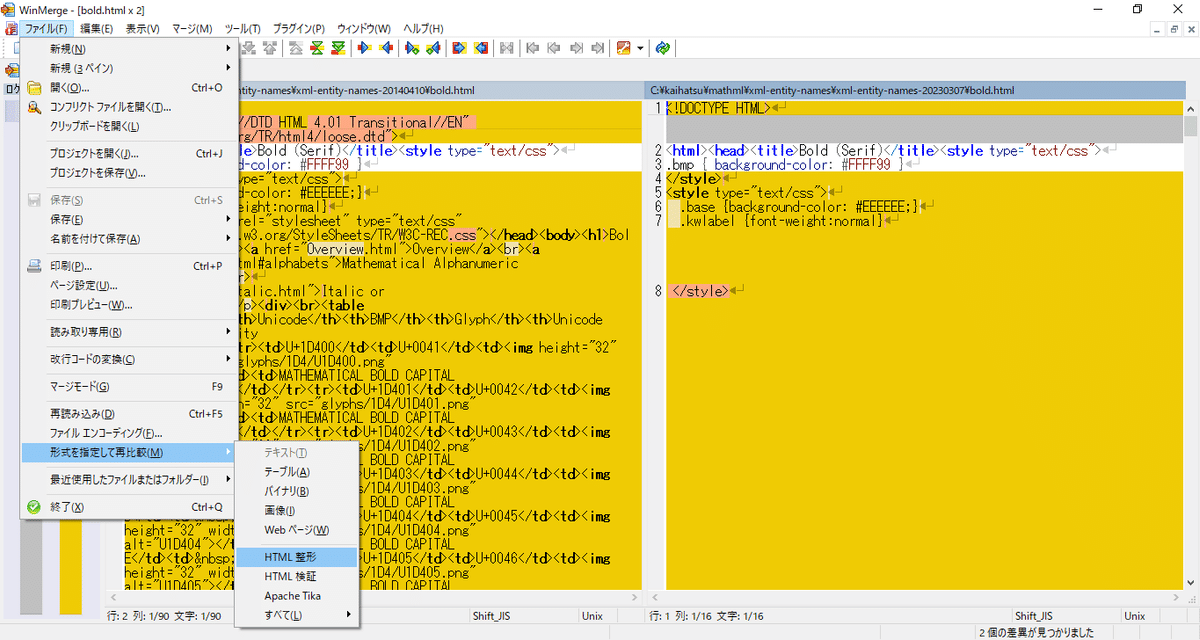Image resolution: width=1200 pixels, height=640 pixels.
Task: Click the copy left toolbar icon
Action: [386, 48]
